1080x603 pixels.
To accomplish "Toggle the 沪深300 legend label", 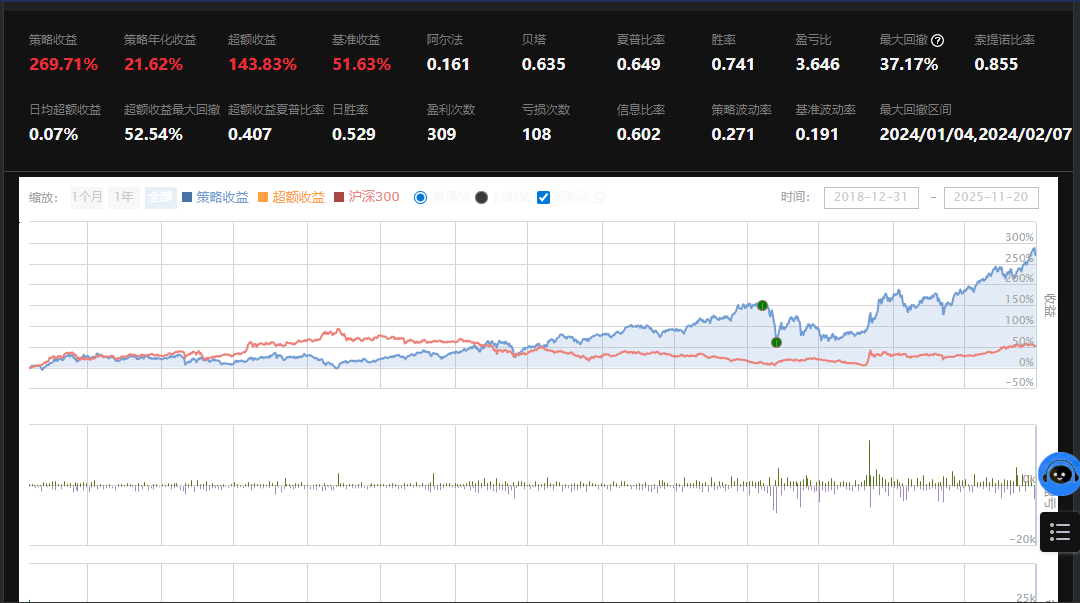I will pyautogui.click(x=373, y=197).
